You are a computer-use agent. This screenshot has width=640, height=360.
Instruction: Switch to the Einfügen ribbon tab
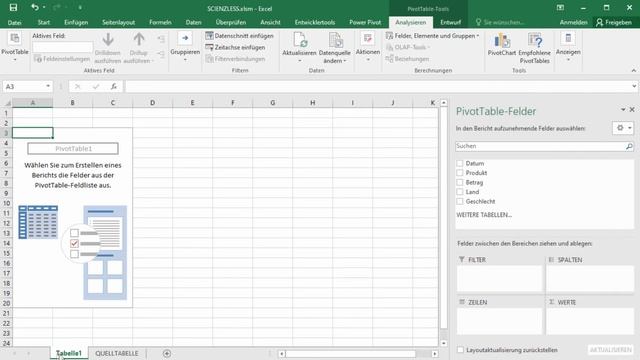point(76,22)
